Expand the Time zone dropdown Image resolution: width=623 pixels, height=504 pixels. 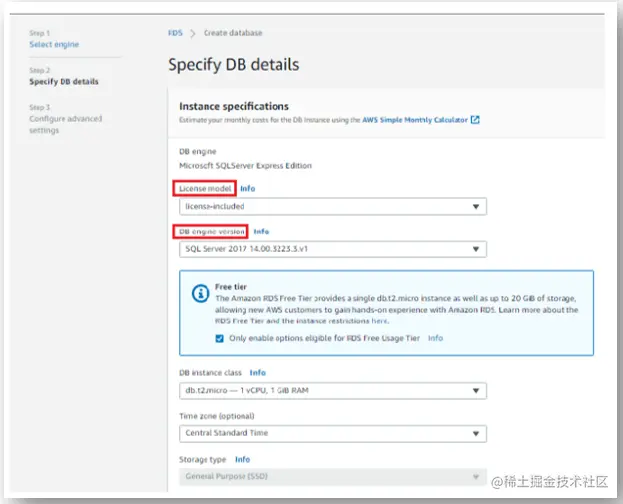[333, 433]
